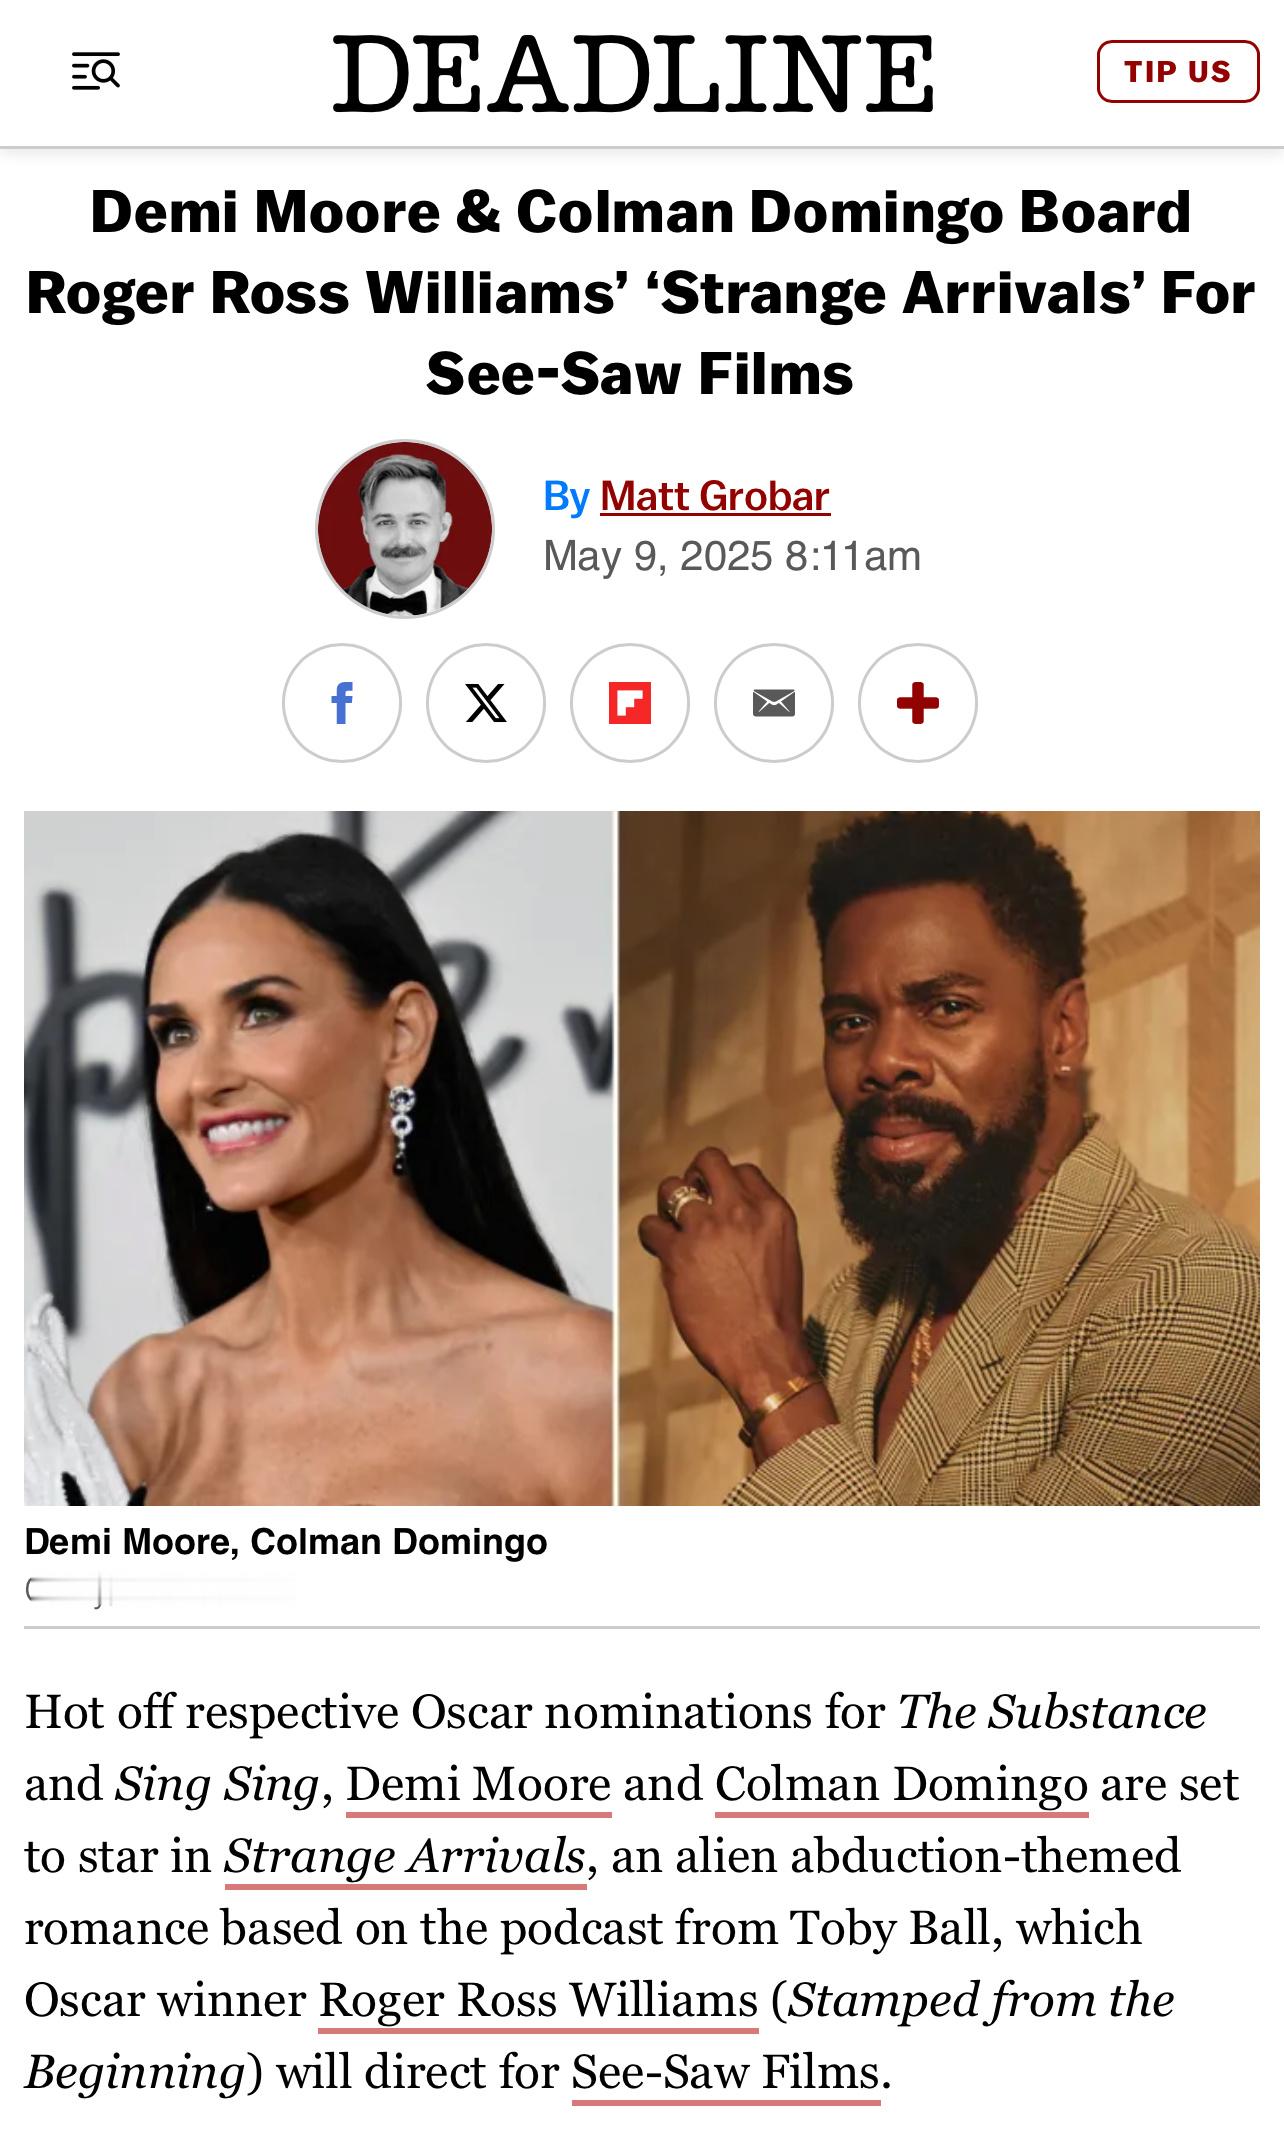This screenshot has width=1284, height=2147.
Task: Open the See-Saw Films link
Action: coord(726,2072)
